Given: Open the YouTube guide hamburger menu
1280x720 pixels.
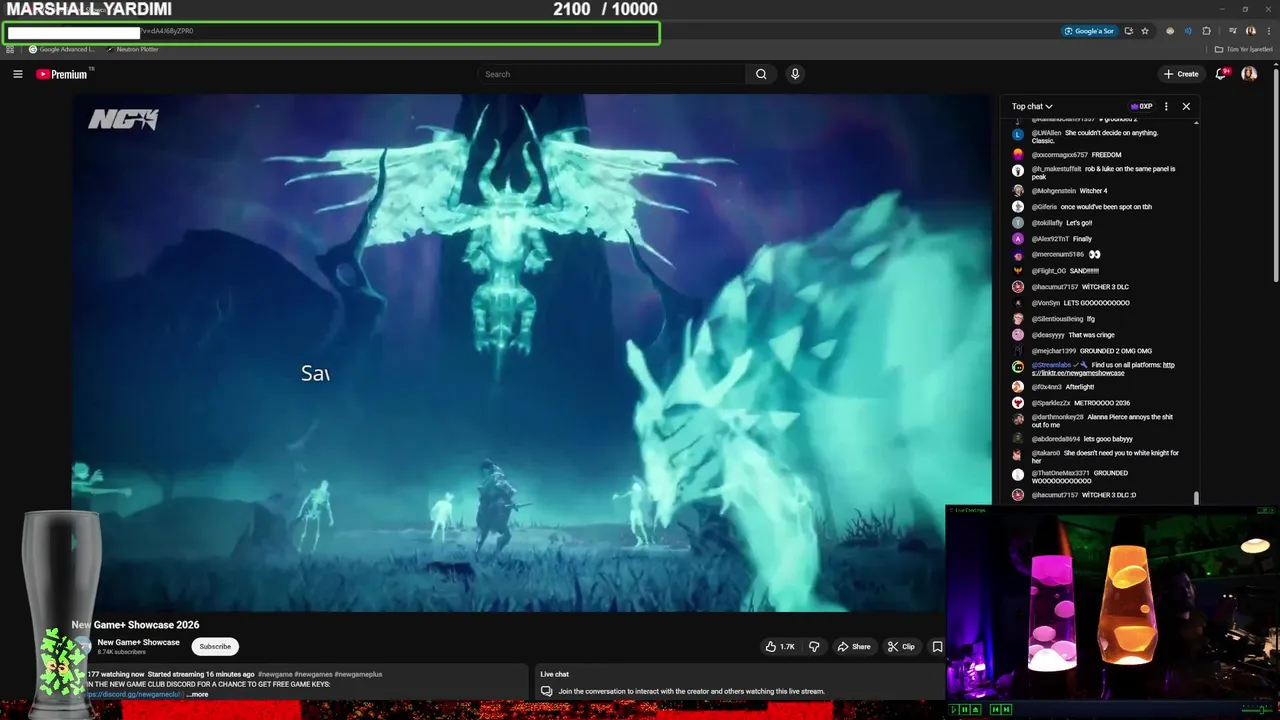Looking at the screenshot, I should click(17, 74).
